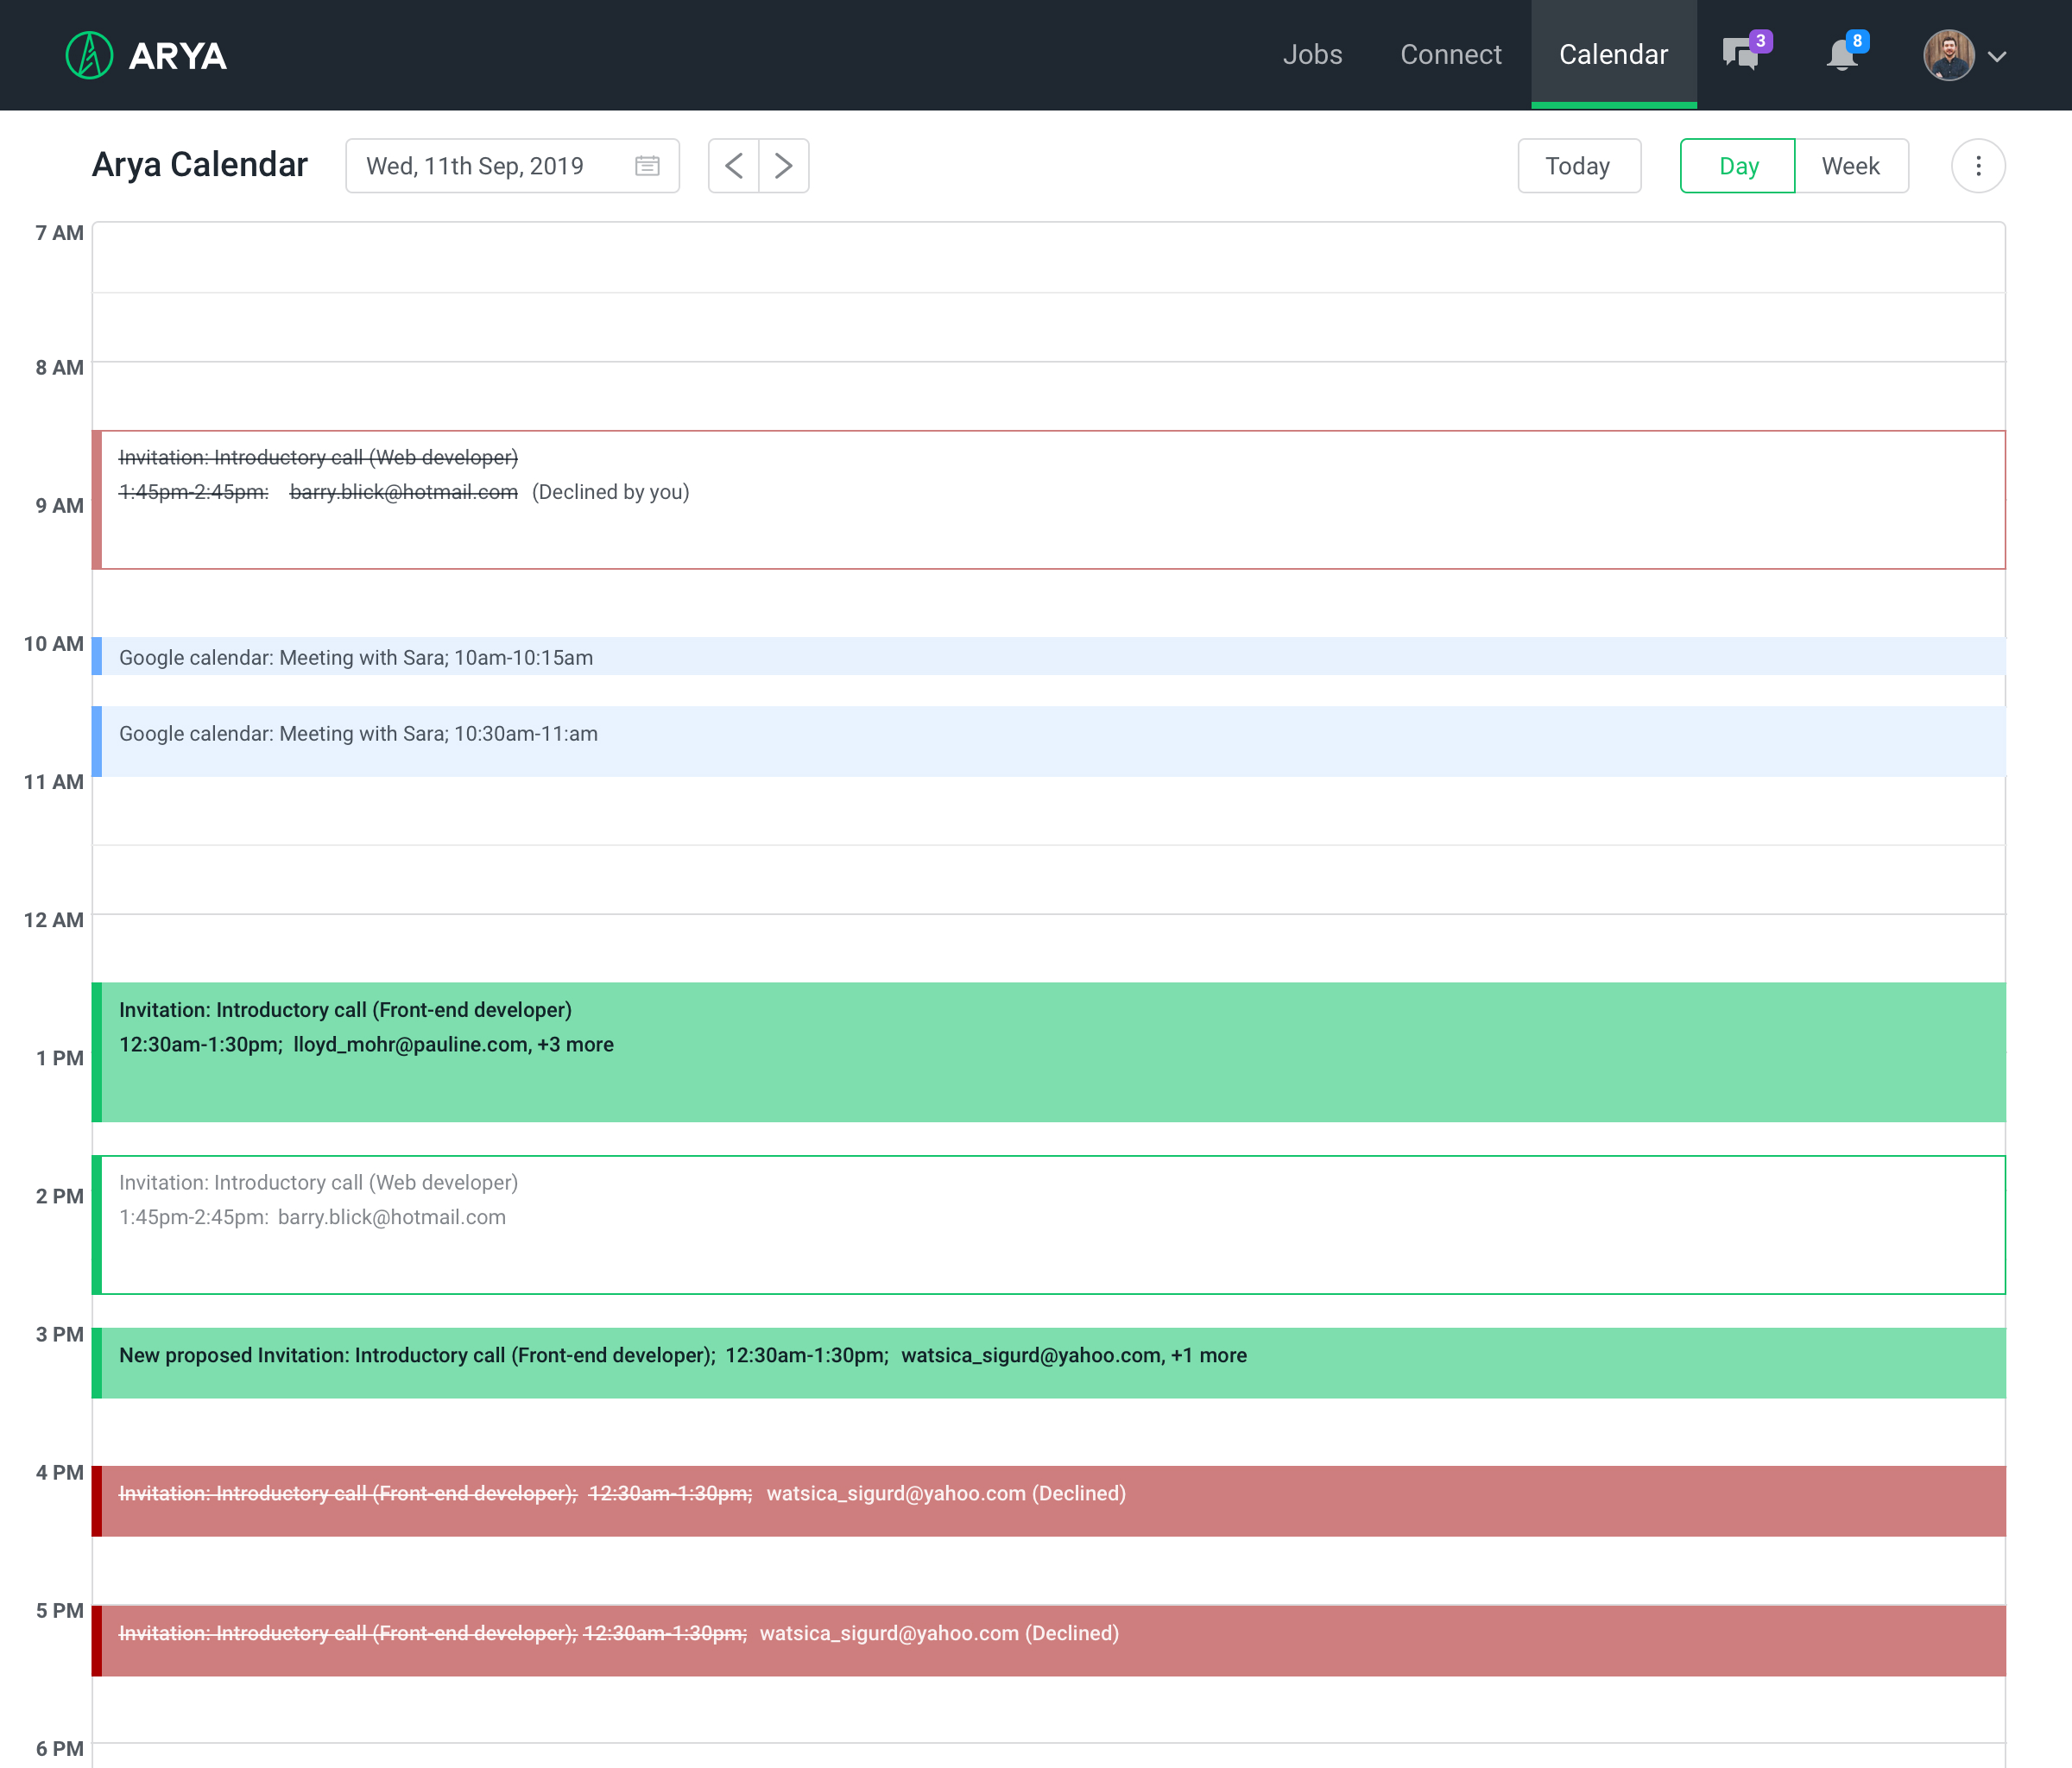Open the Jobs menu item
2072x1768 pixels.
tap(1312, 55)
